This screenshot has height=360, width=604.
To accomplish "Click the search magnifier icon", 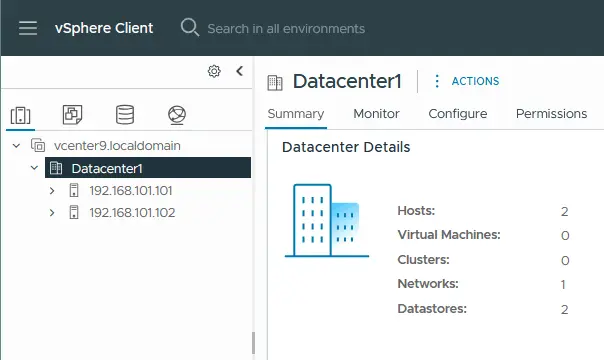I will pos(190,28).
